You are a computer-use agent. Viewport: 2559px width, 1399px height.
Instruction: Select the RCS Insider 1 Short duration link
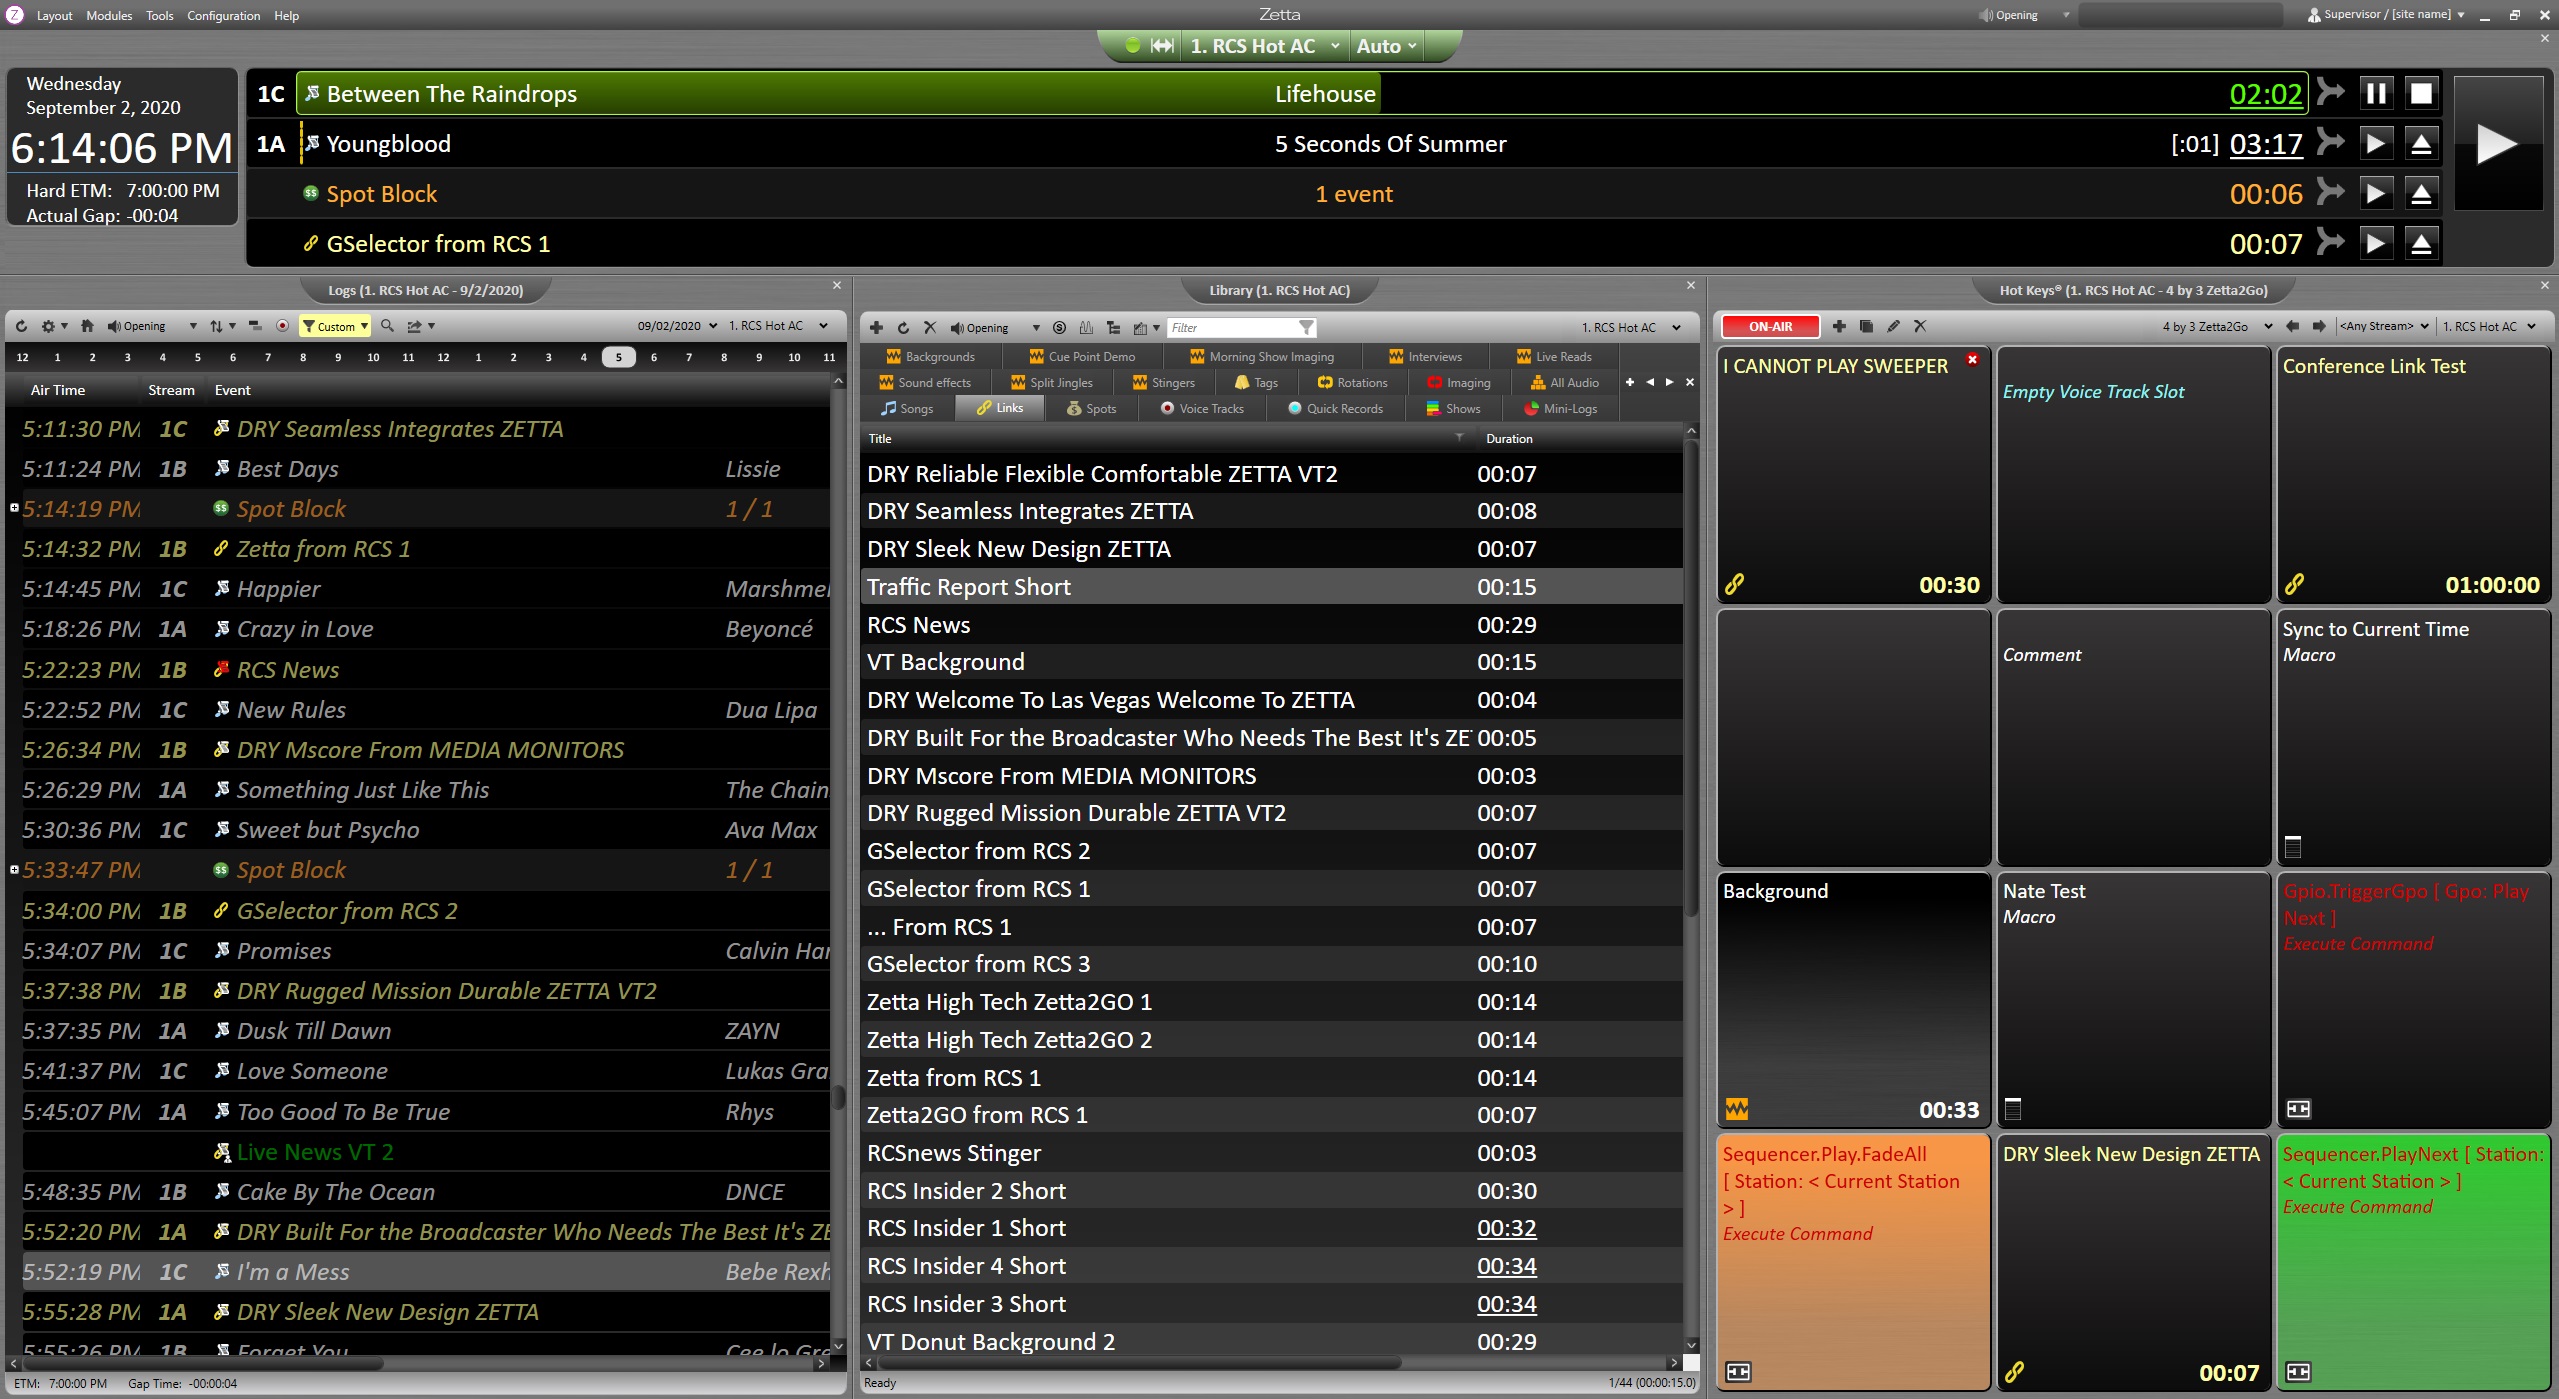1507,1227
